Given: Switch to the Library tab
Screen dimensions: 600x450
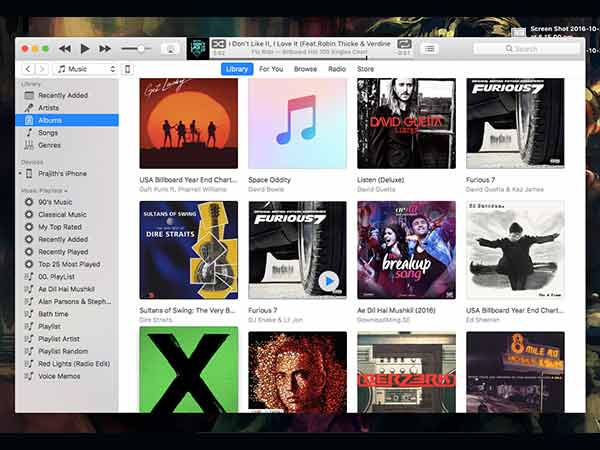Looking at the screenshot, I should coord(237,69).
